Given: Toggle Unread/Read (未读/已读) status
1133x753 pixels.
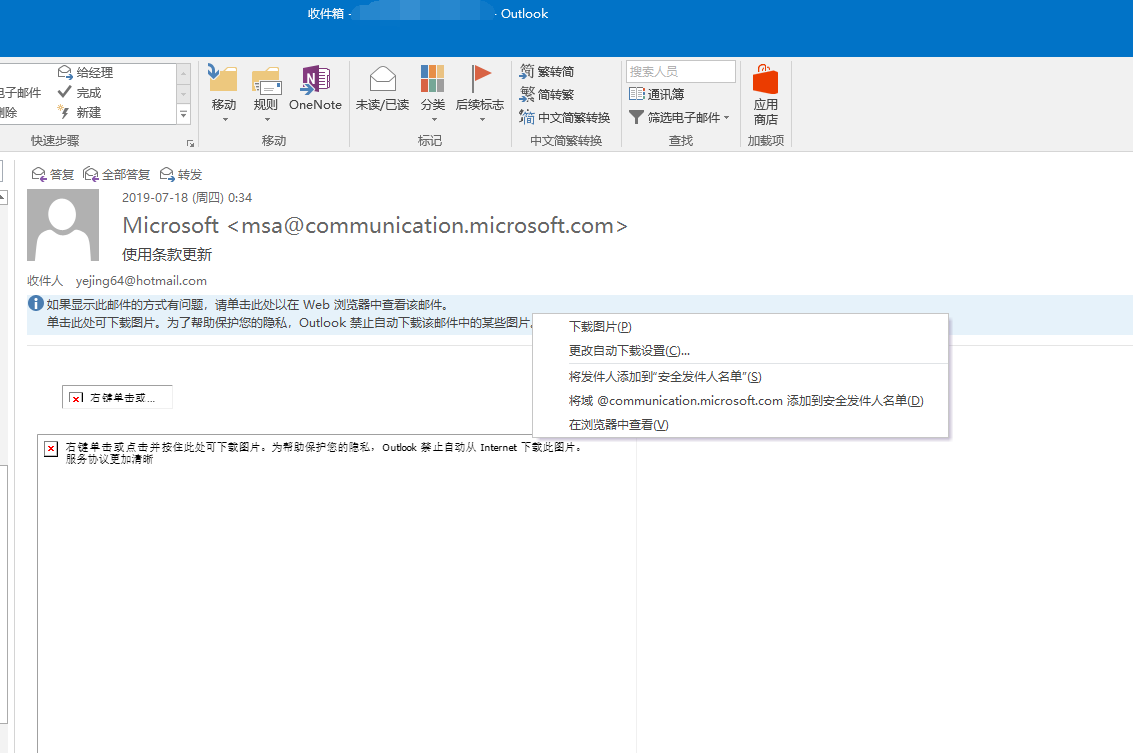Looking at the screenshot, I should [x=382, y=89].
